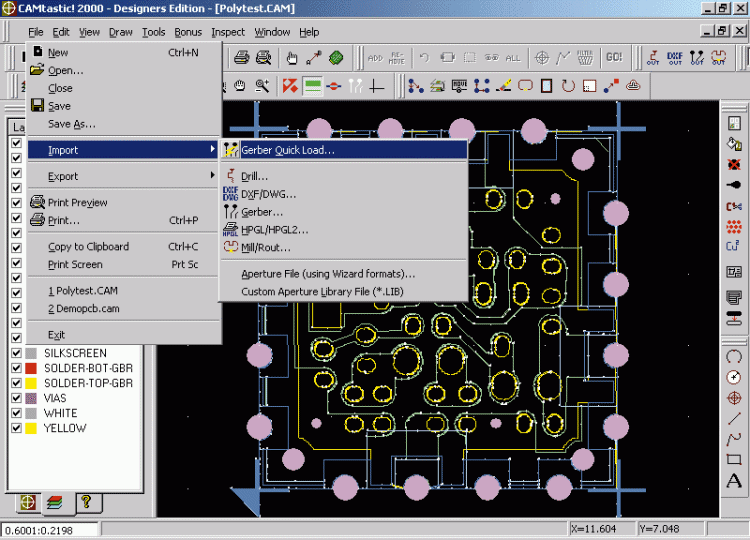Select Custom Aperture Library File (*.LIB)
Image resolution: width=750 pixels, height=540 pixels.
pyautogui.click(x=343, y=291)
